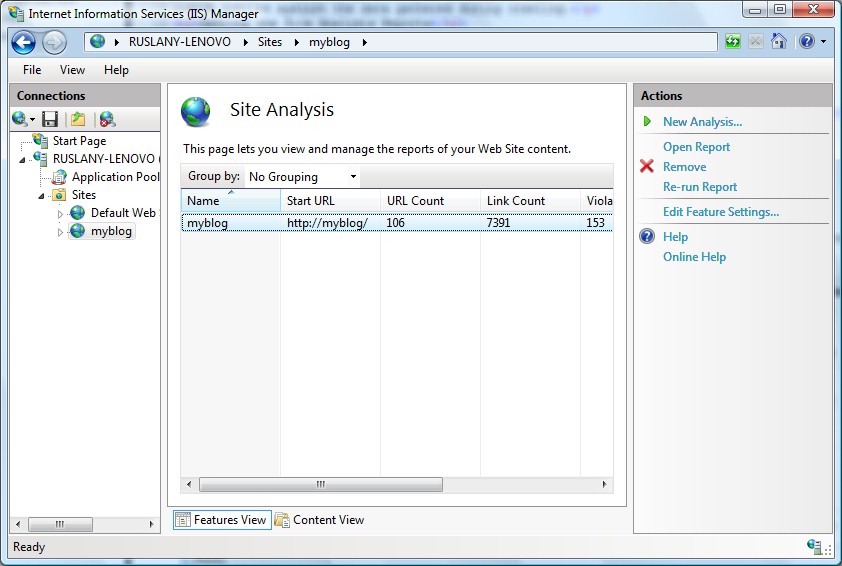Click the right scroll arrow of the report list
The height and width of the screenshot is (566, 842).
click(605, 484)
